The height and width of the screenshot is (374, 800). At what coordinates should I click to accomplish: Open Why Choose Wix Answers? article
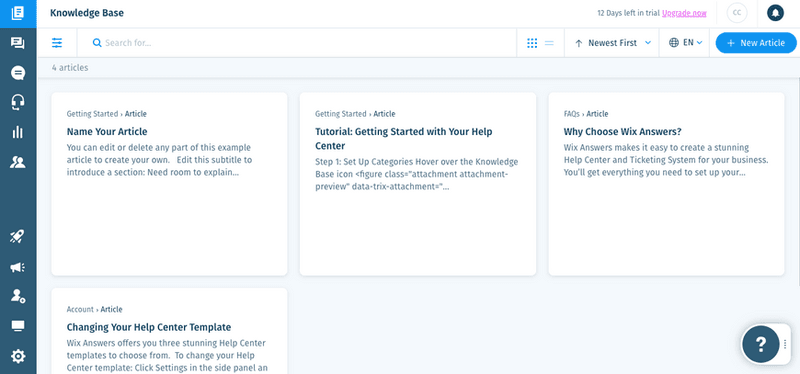point(622,132)
